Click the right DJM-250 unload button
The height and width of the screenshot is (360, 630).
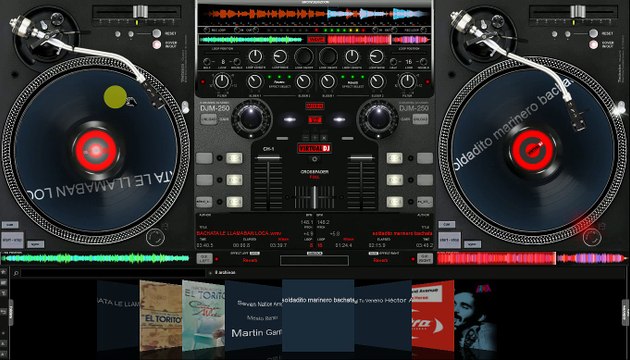pos(420,119)
